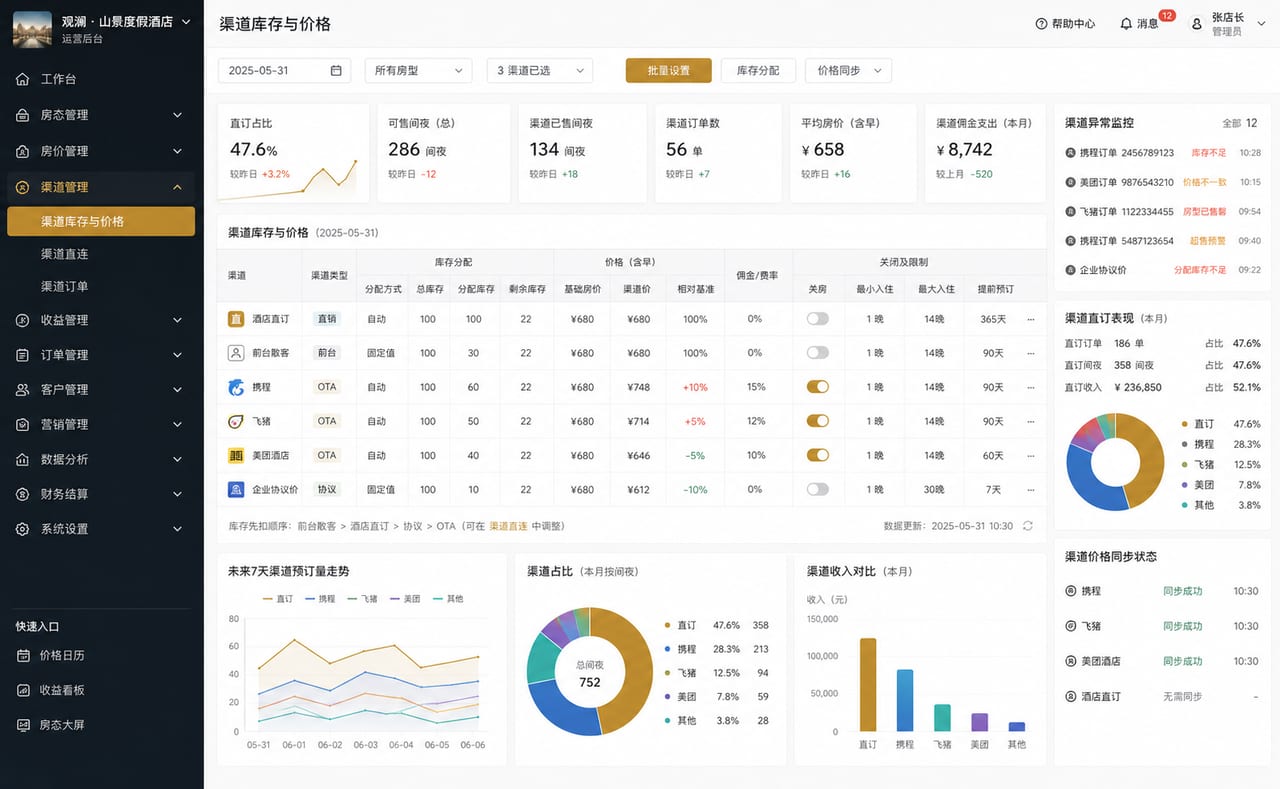The width and height of the screenshot is (1280, 789).
Task: Expand the 收益管理 menu chevron
Action: tap(177, 320)
